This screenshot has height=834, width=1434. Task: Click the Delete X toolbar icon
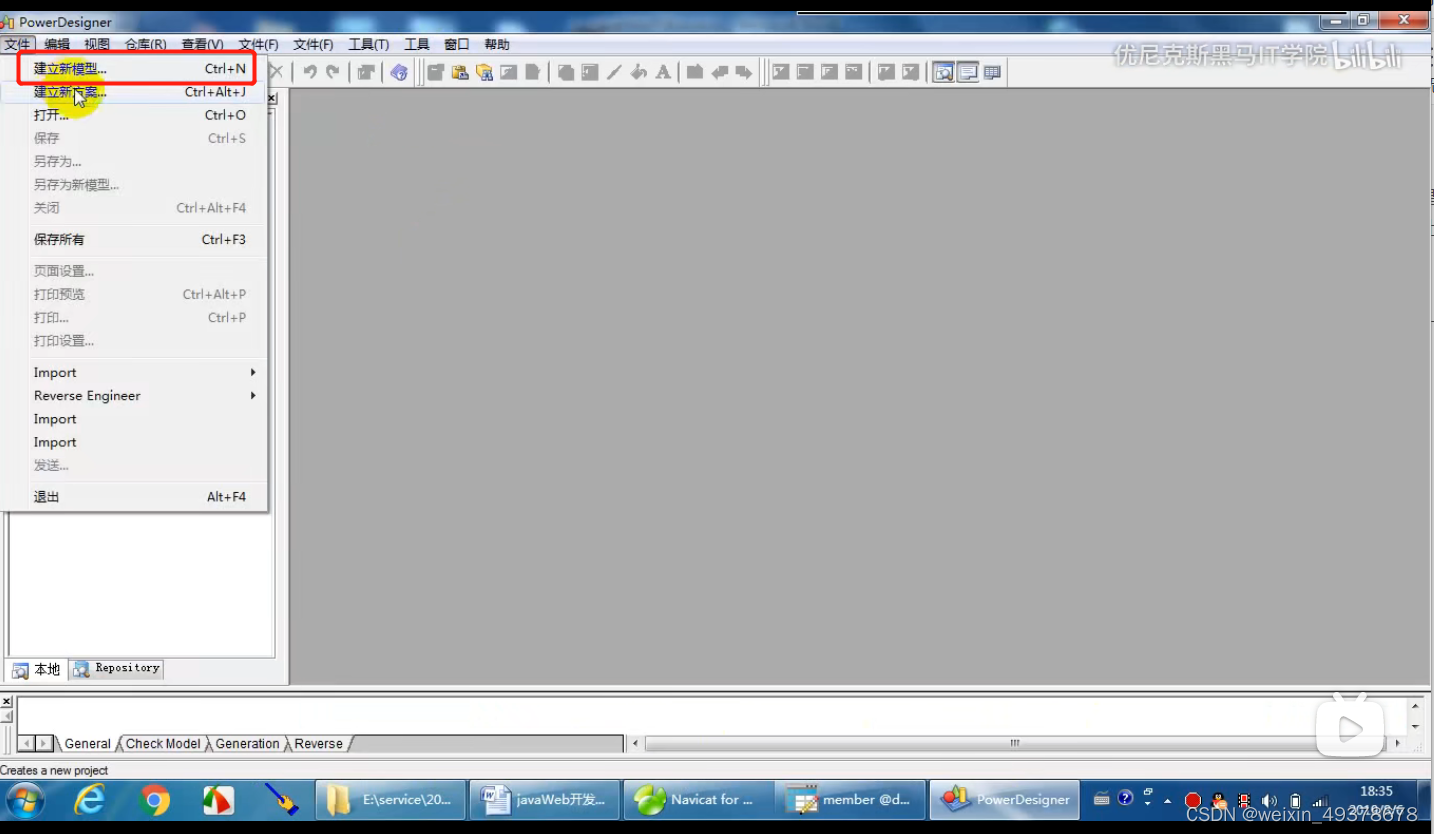[277, 72]
